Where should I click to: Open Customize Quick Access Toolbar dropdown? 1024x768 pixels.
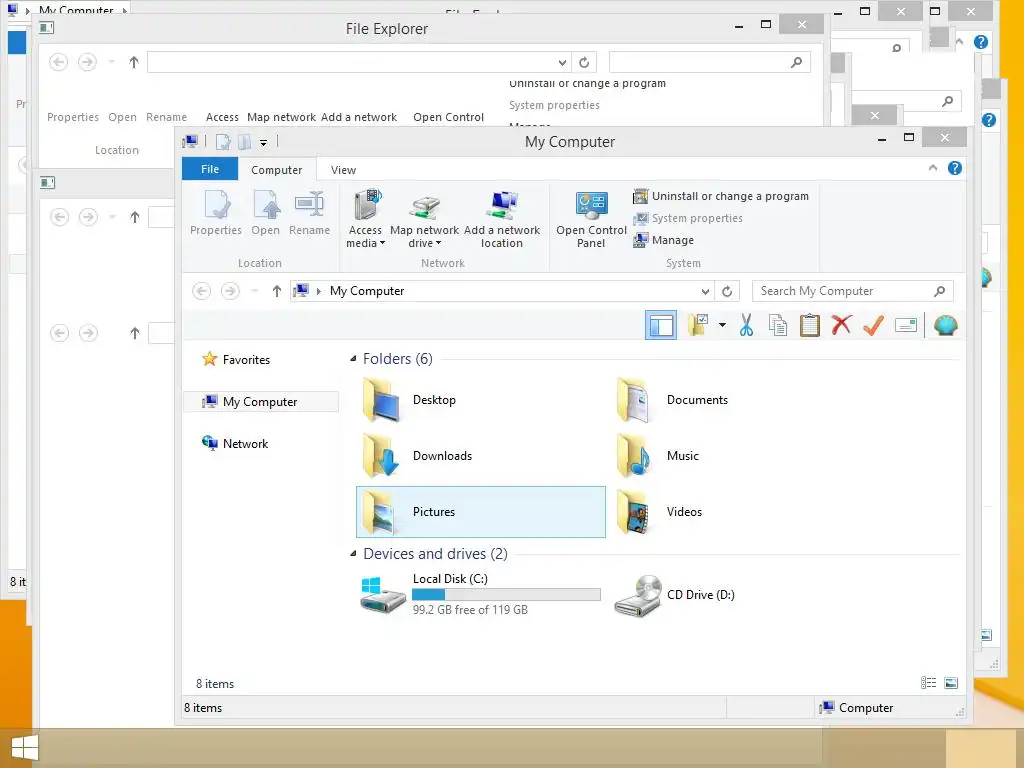(263, 142)
